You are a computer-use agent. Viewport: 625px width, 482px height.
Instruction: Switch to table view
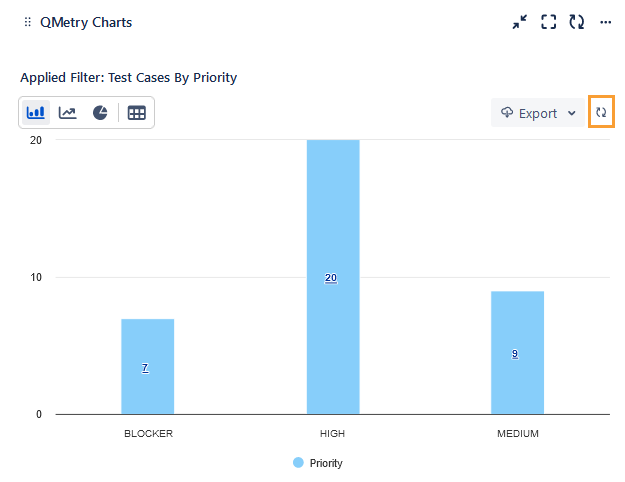pyautogui.click(x=137, y=113)
